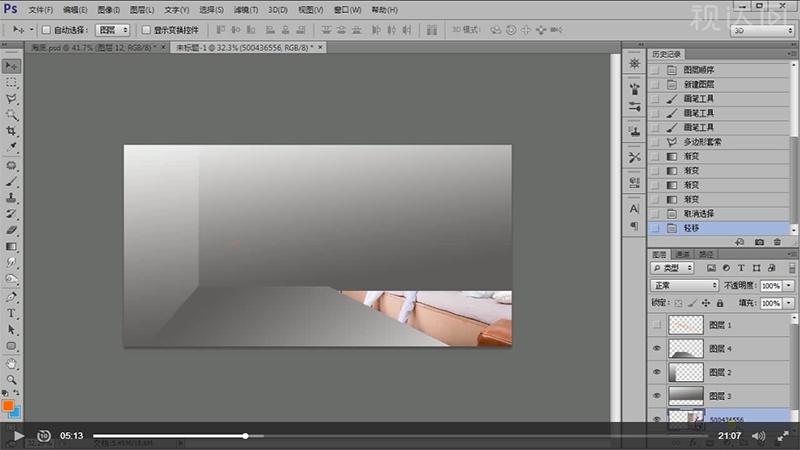Select the Zoom tool
Image resolution: width=800 pixels, height=450 pixels.
click(x=11, y=380)
